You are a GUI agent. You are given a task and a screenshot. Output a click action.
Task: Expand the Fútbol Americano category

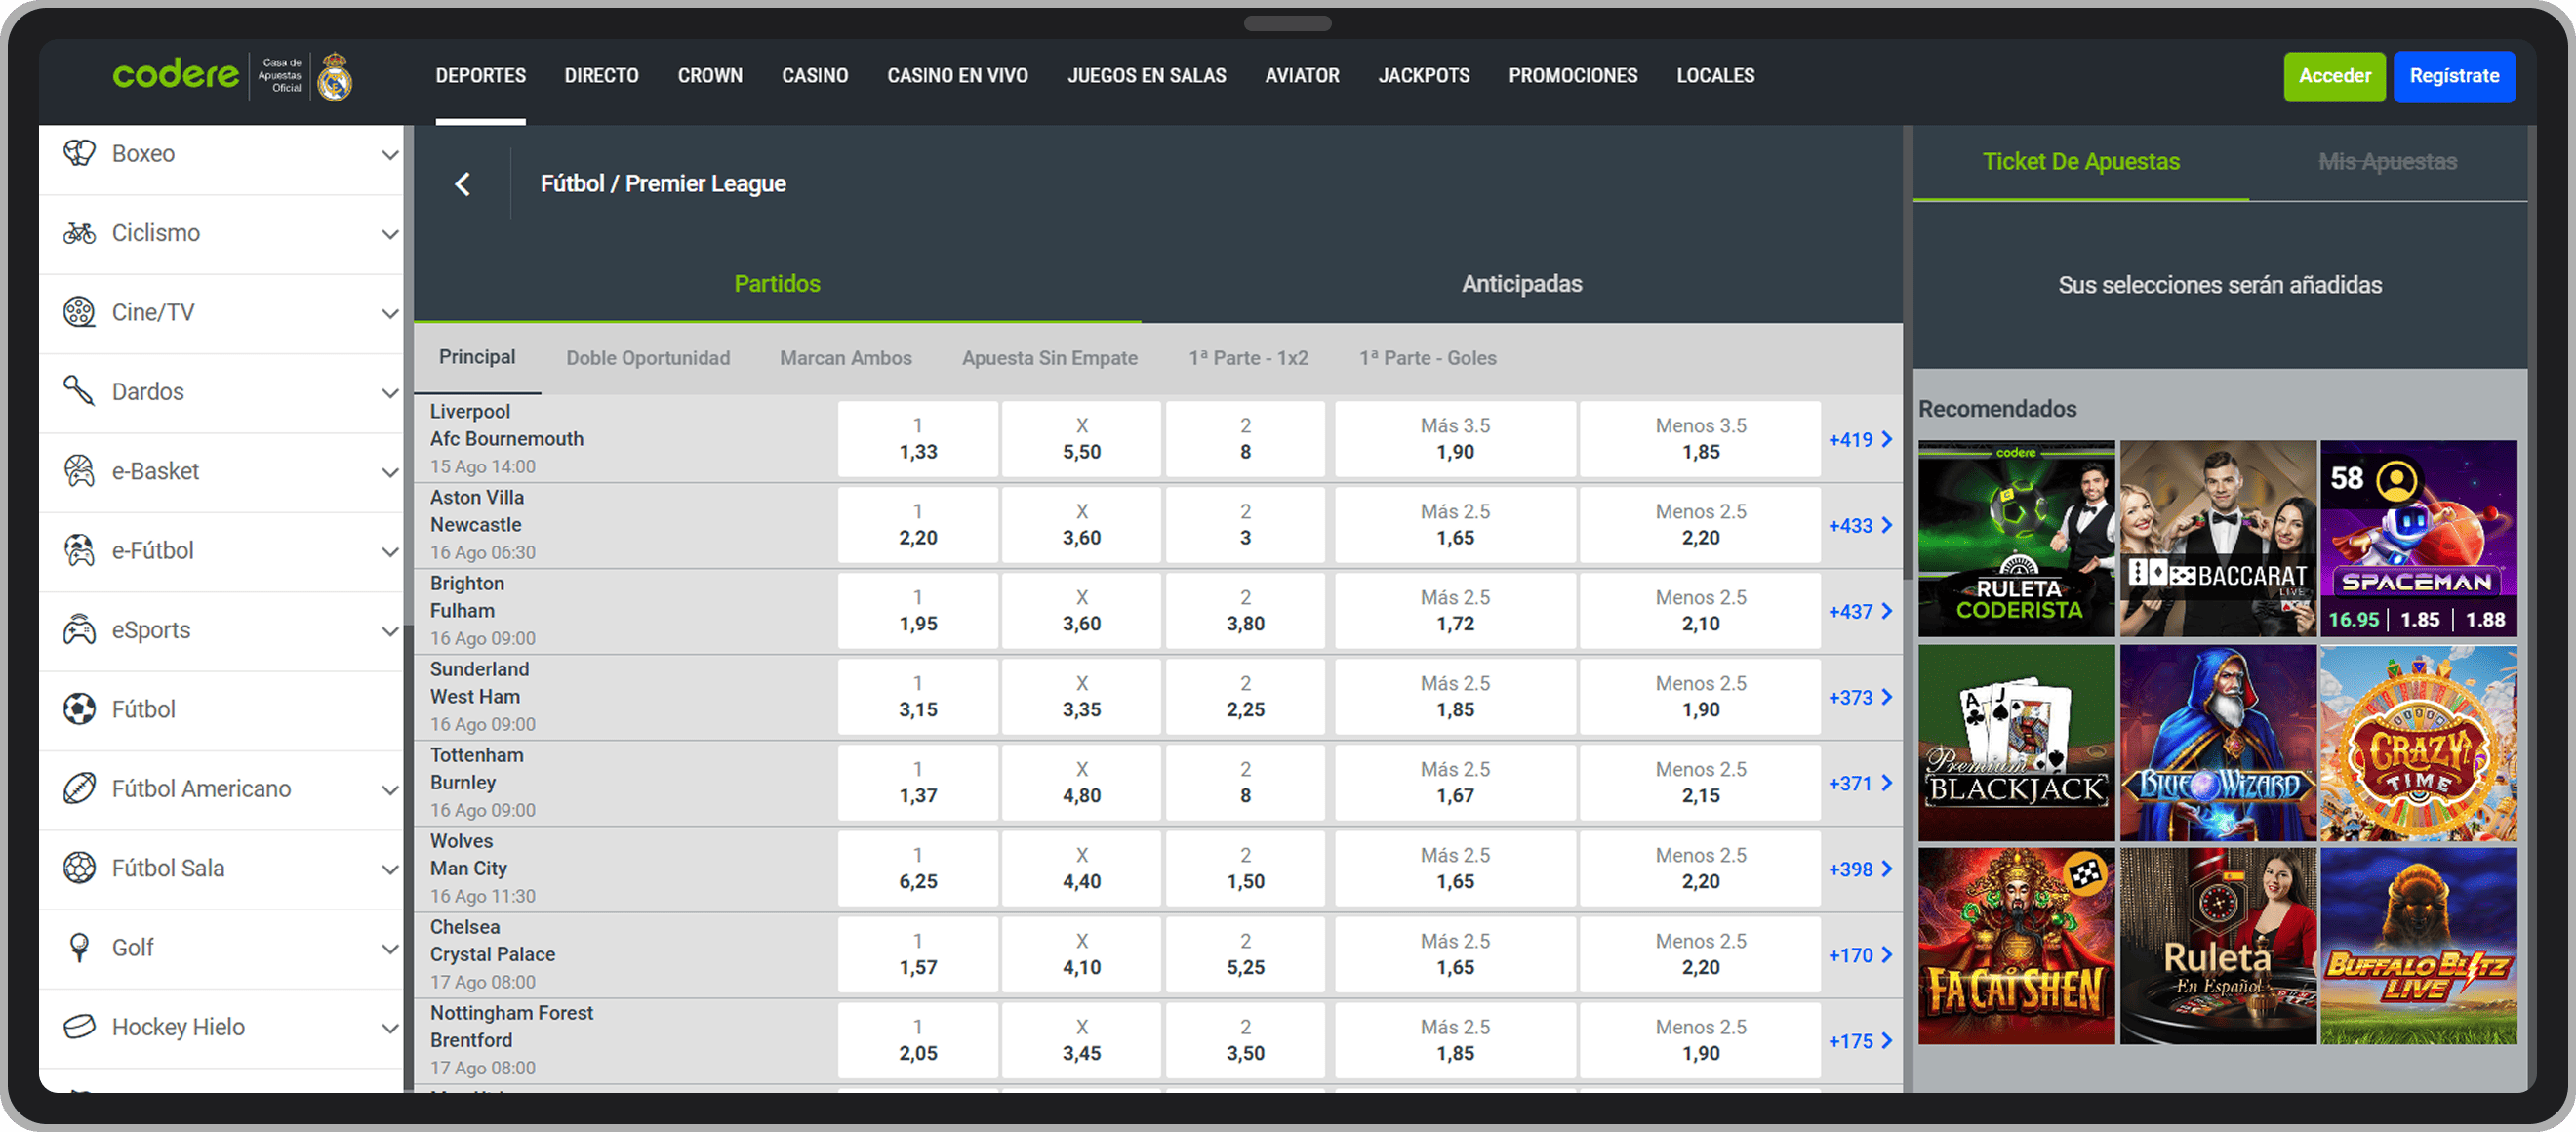[x=390, y=790]
